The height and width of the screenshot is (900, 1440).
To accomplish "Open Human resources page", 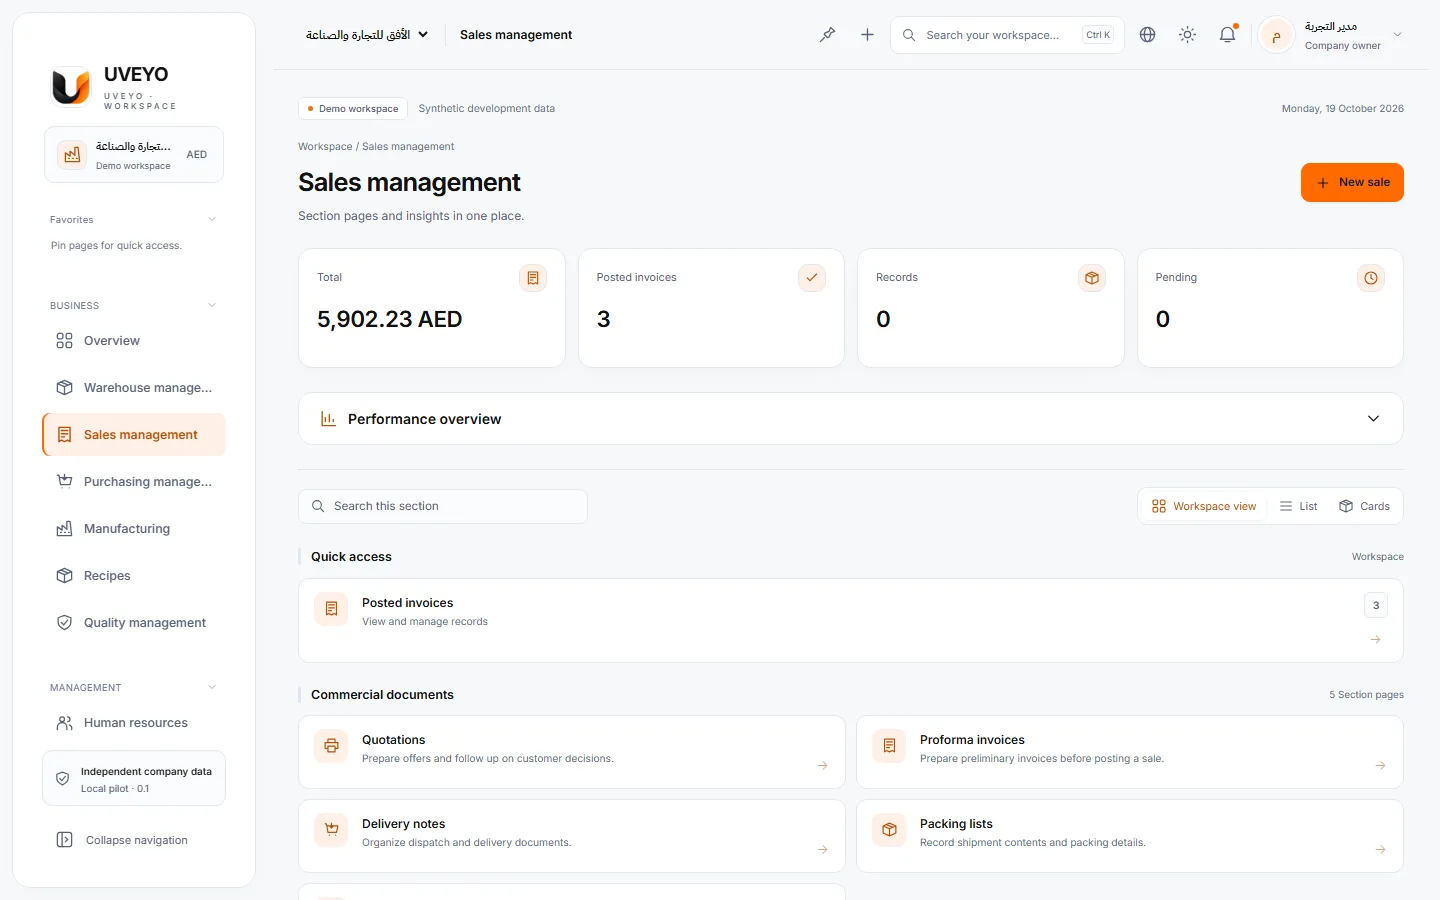I will coord(134,723).
